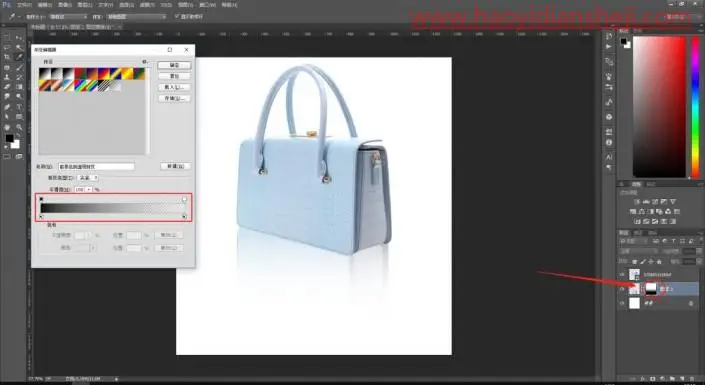Switch to the 通道 (Channels) tab
This screenshot has height=385, width=705.
[x=638, y=233]
